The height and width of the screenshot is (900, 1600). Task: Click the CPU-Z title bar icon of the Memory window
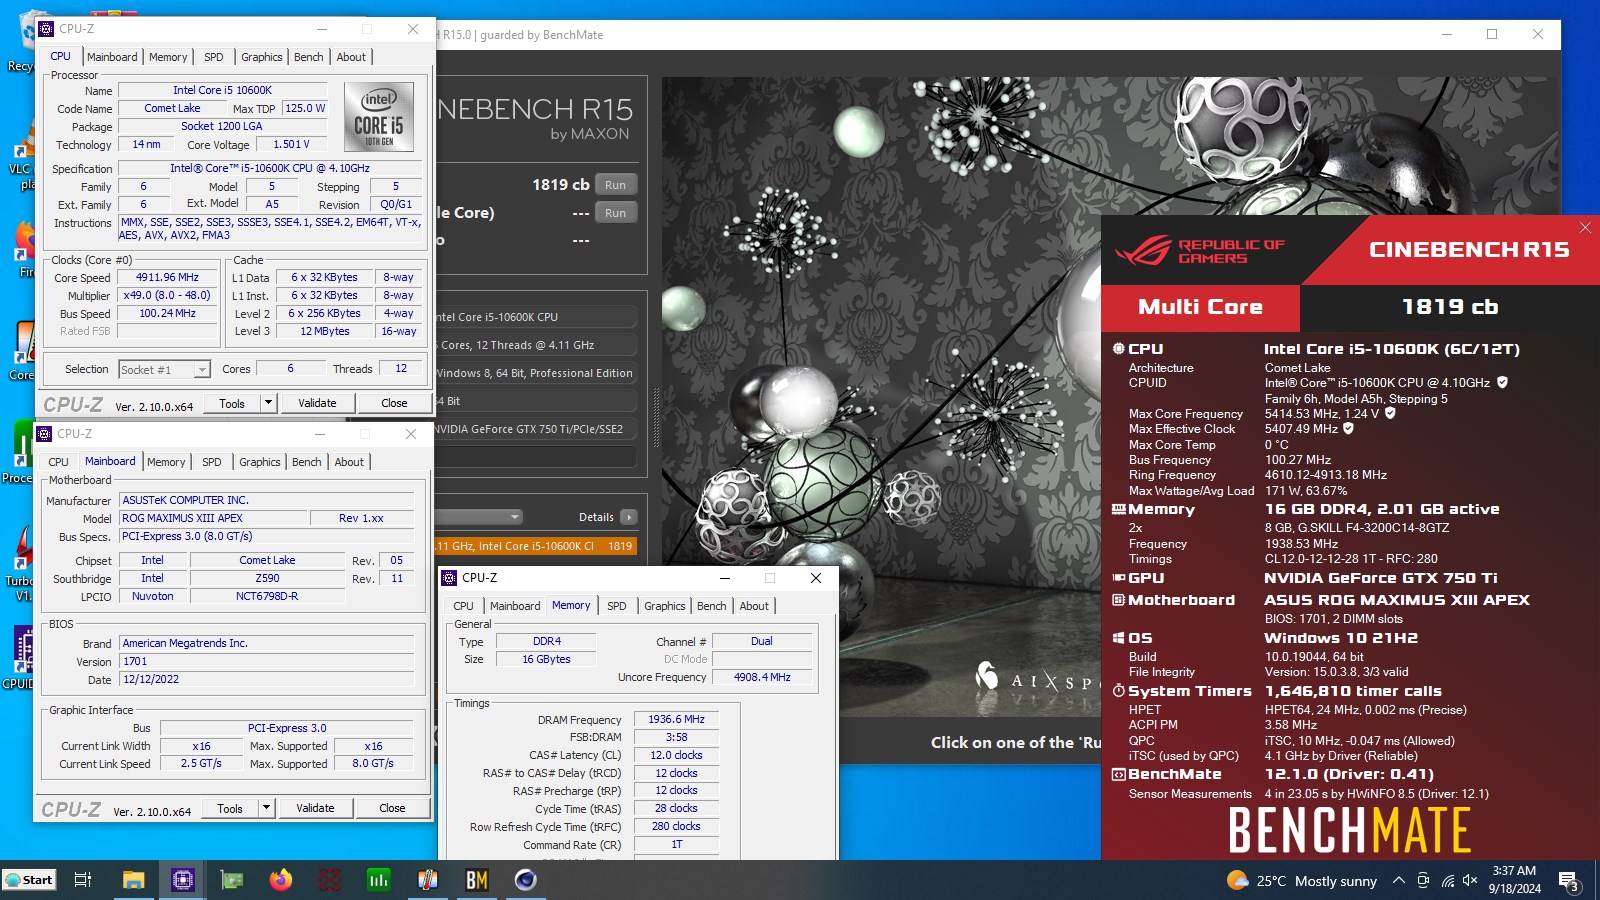click(450, 578)
